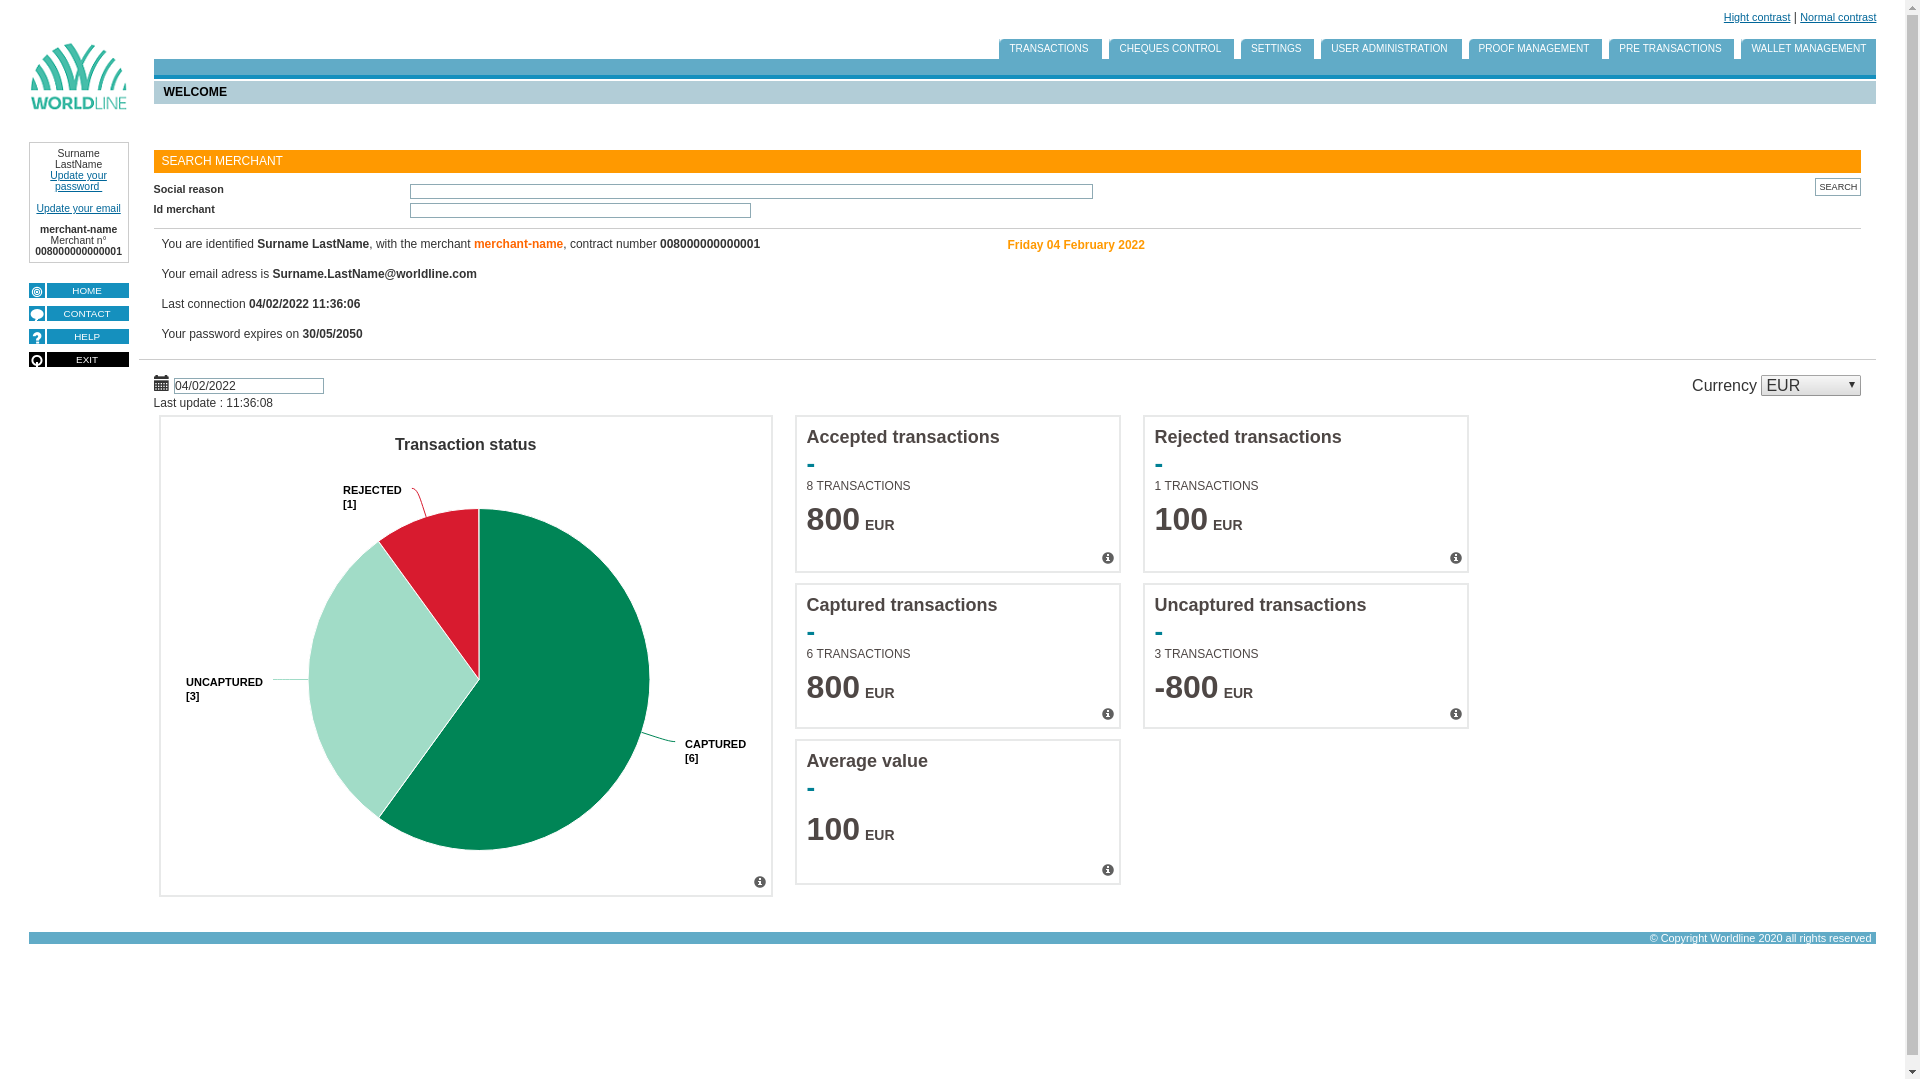Screen dimensions: 1920x1079
Task: Switch to Normal contrast mode
Action: (x=1838, y=17)
